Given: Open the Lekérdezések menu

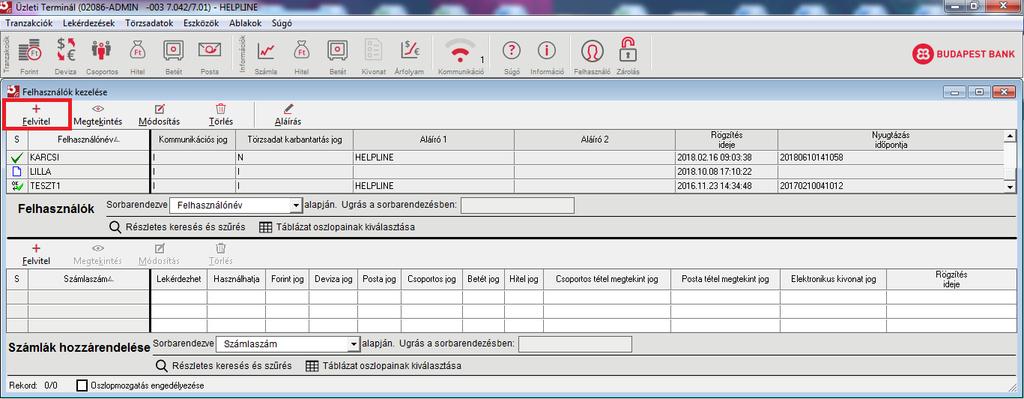Looking at the screenshot, I should point(89,23).
